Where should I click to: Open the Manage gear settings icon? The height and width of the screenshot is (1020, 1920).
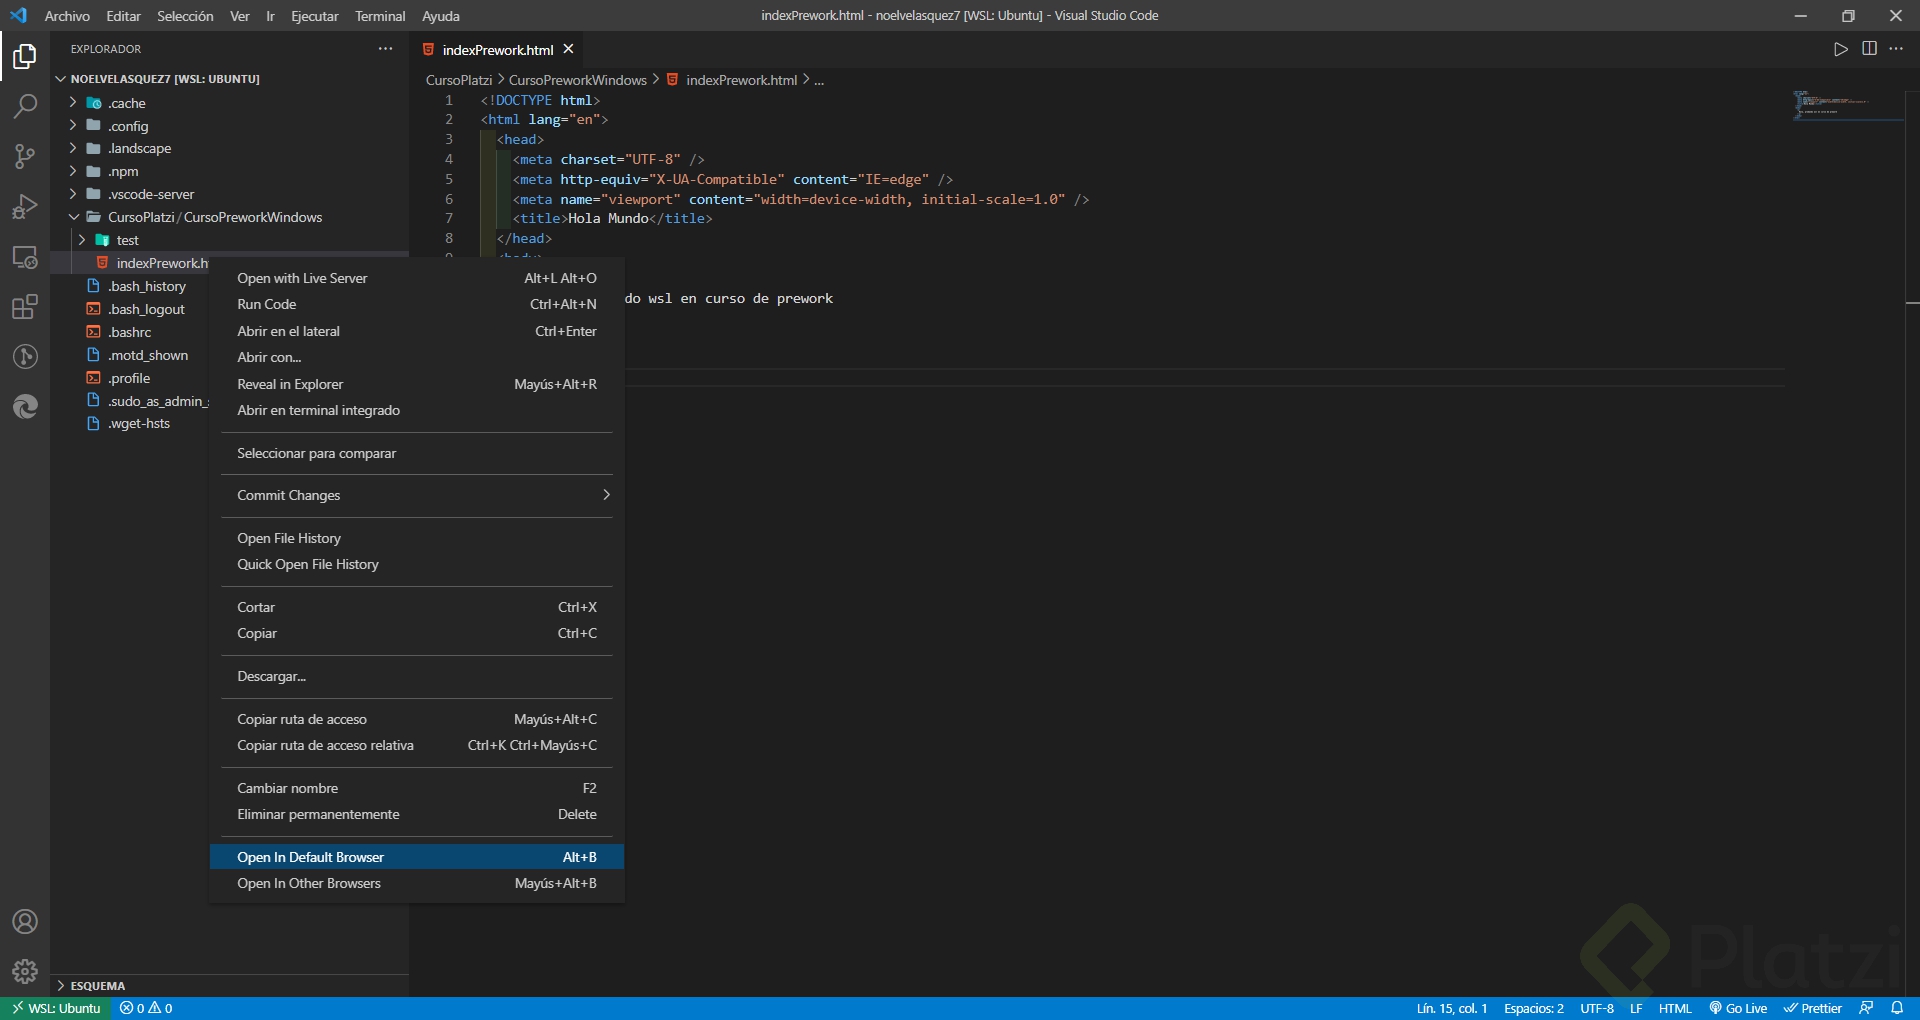25,971
